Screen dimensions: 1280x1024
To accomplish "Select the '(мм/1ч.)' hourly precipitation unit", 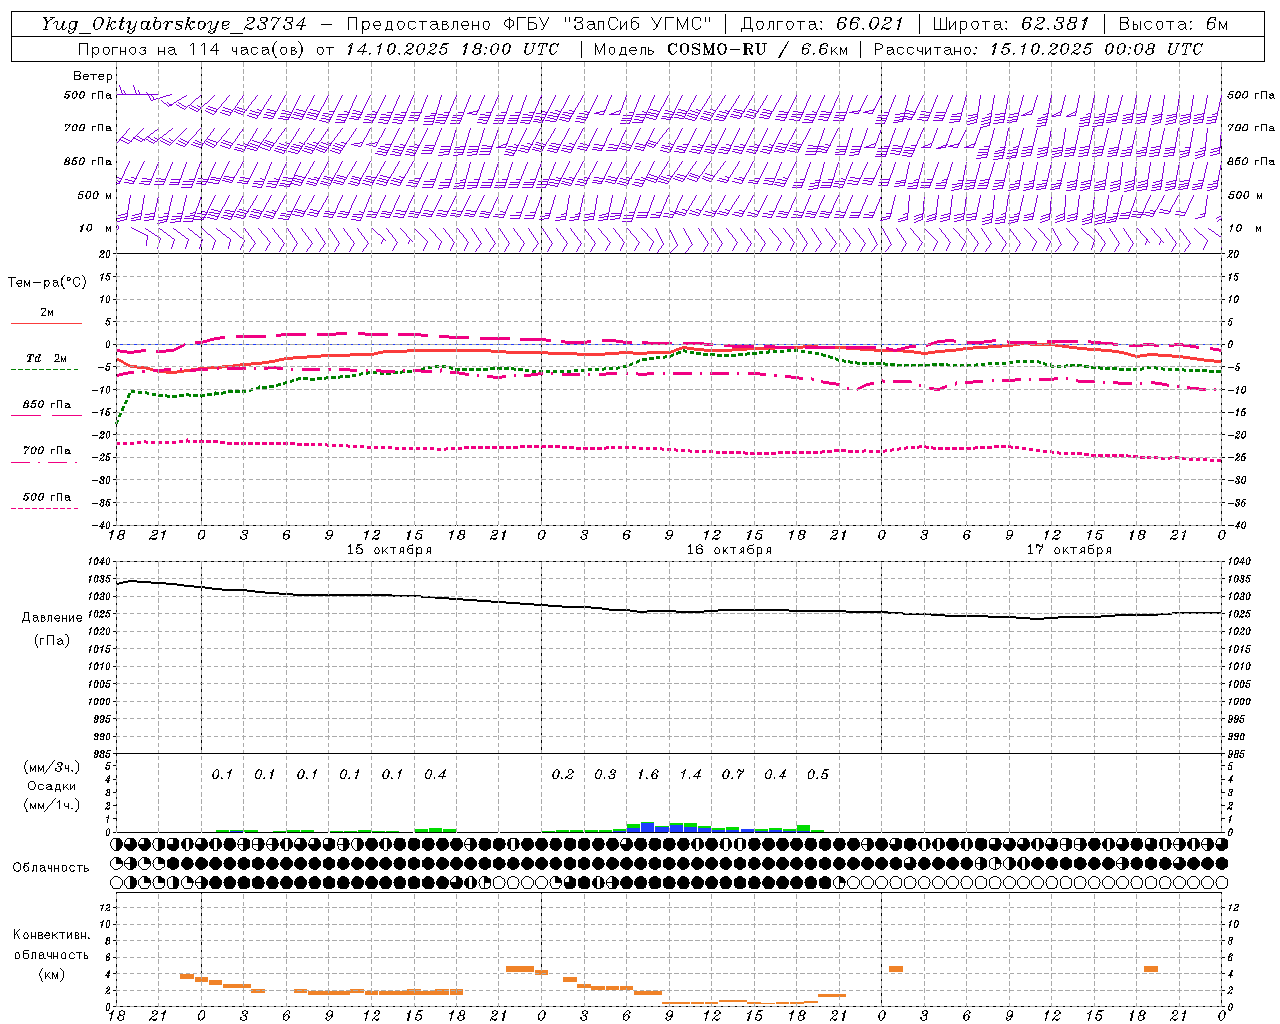I will 52,804.
